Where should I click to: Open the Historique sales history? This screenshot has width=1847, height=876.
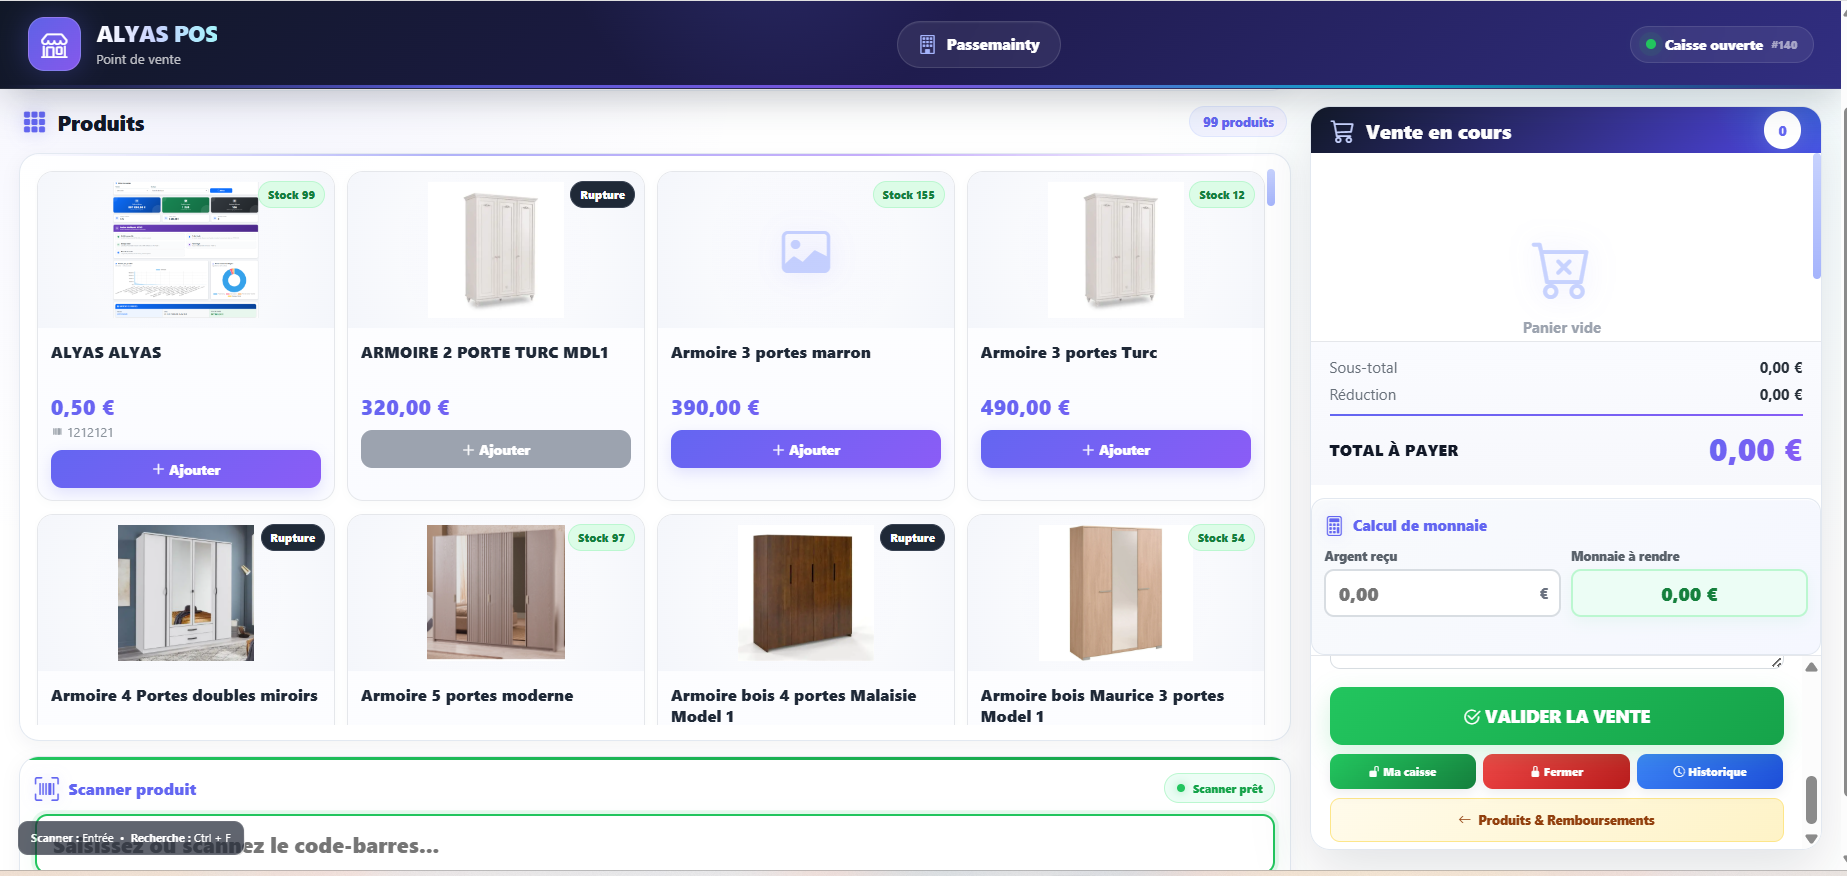(x=1710, y=772)
